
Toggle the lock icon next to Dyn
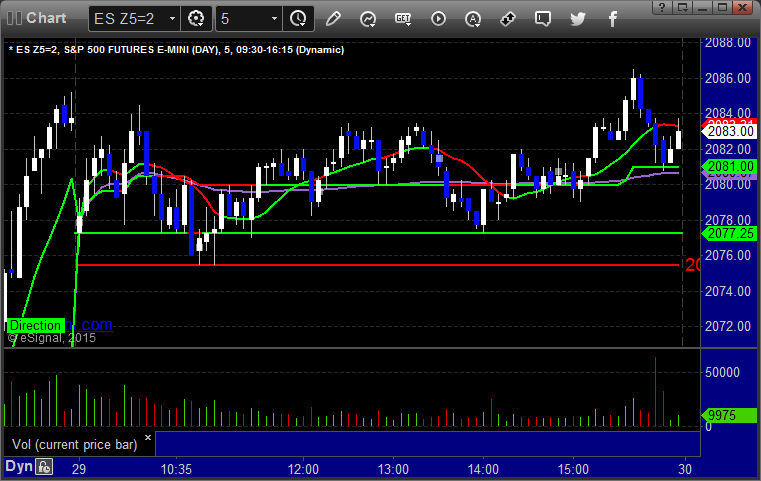(44, 467)
